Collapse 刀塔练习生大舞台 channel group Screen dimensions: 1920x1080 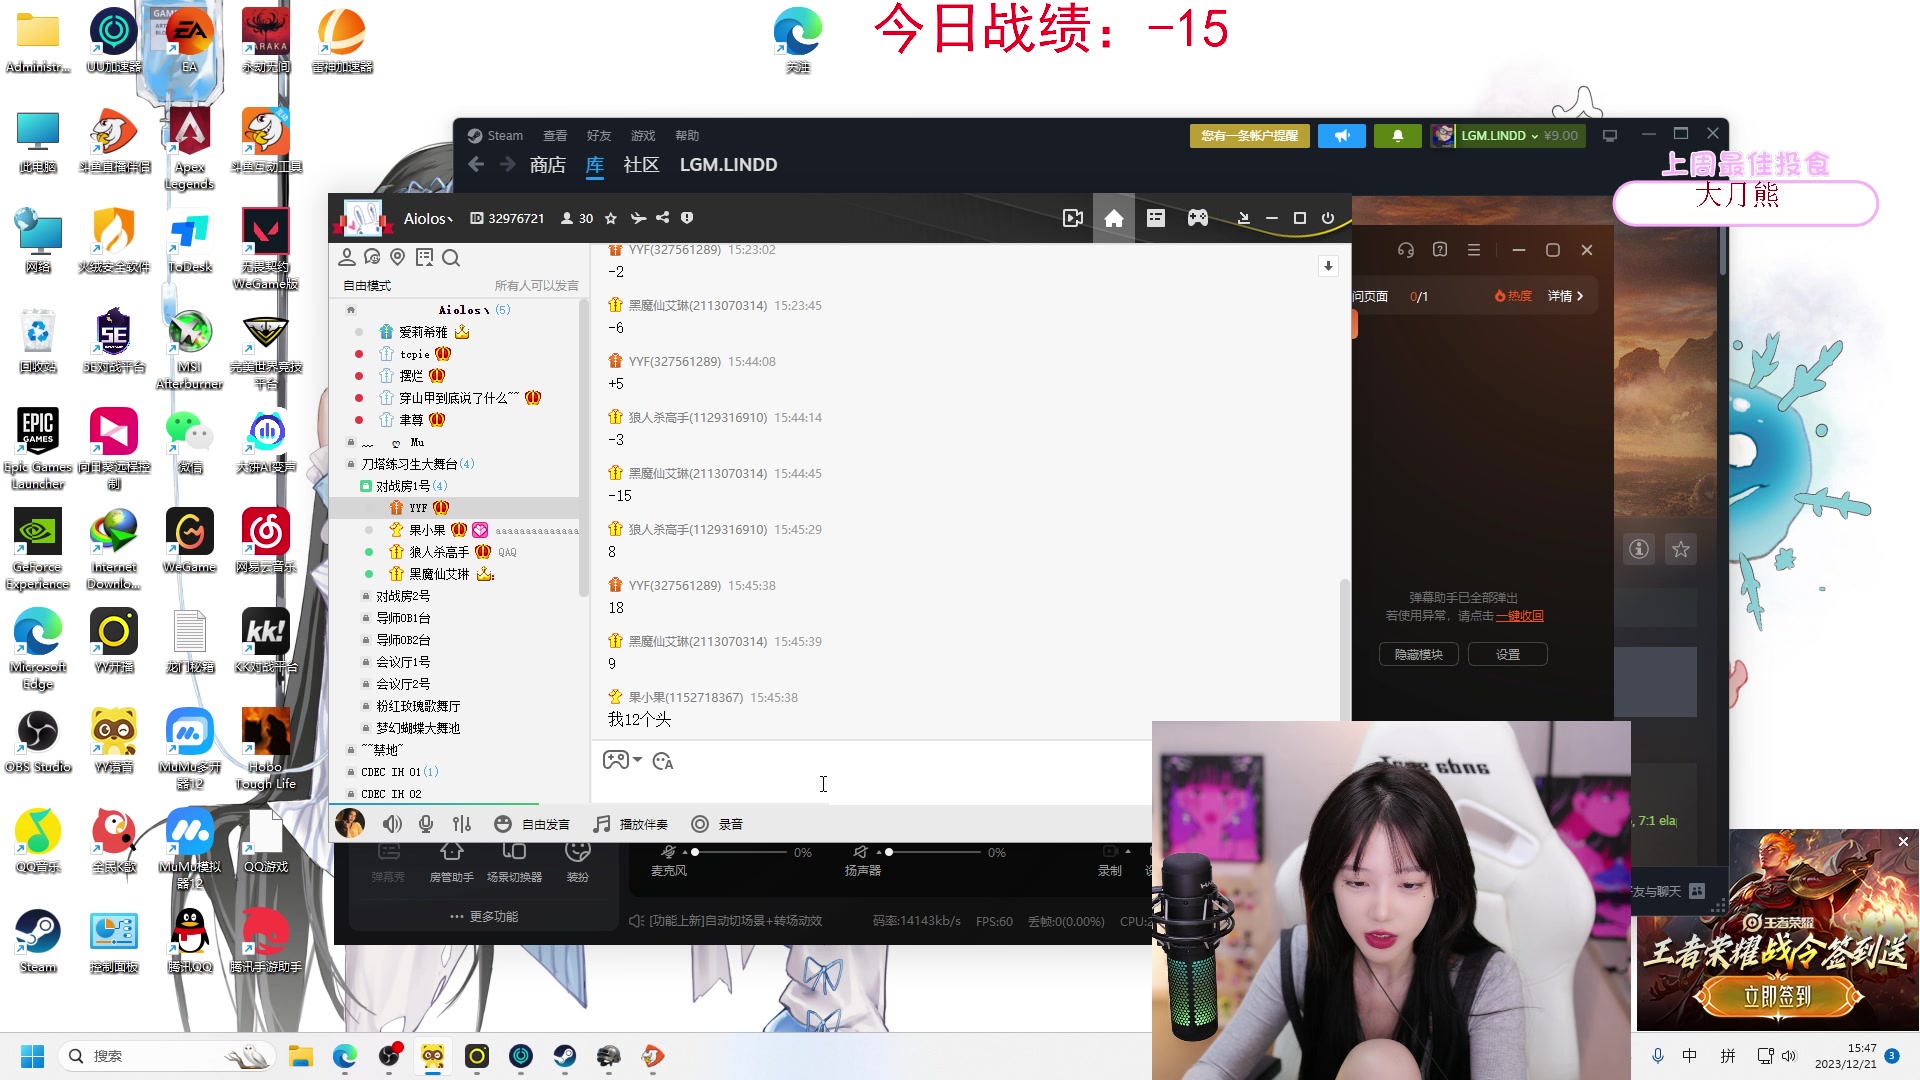pos(351,464)
